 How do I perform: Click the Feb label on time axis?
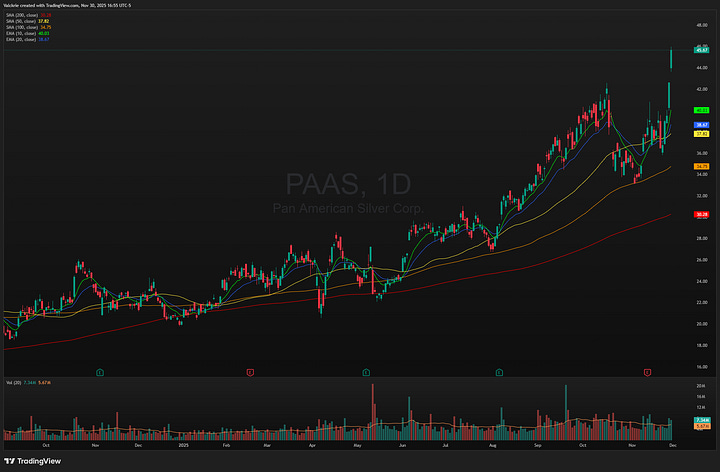click(x=226, y=445)
